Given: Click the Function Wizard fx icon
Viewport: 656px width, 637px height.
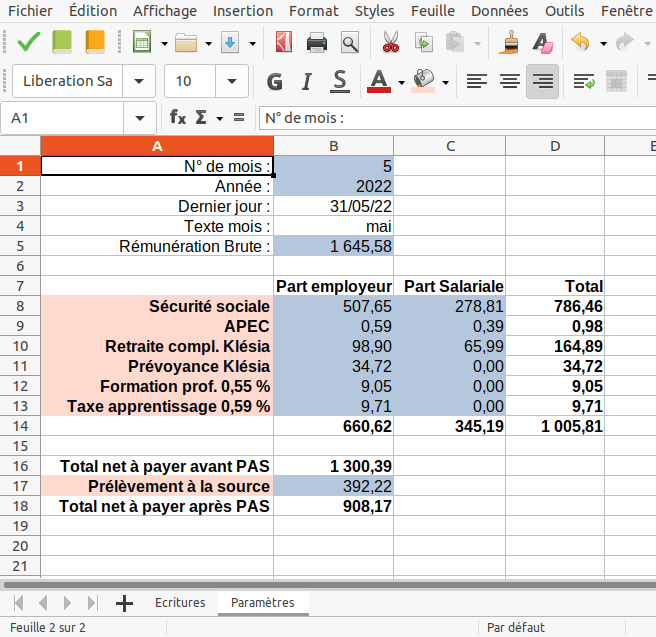Looking at the screenshot, I should tap(178, 118).
